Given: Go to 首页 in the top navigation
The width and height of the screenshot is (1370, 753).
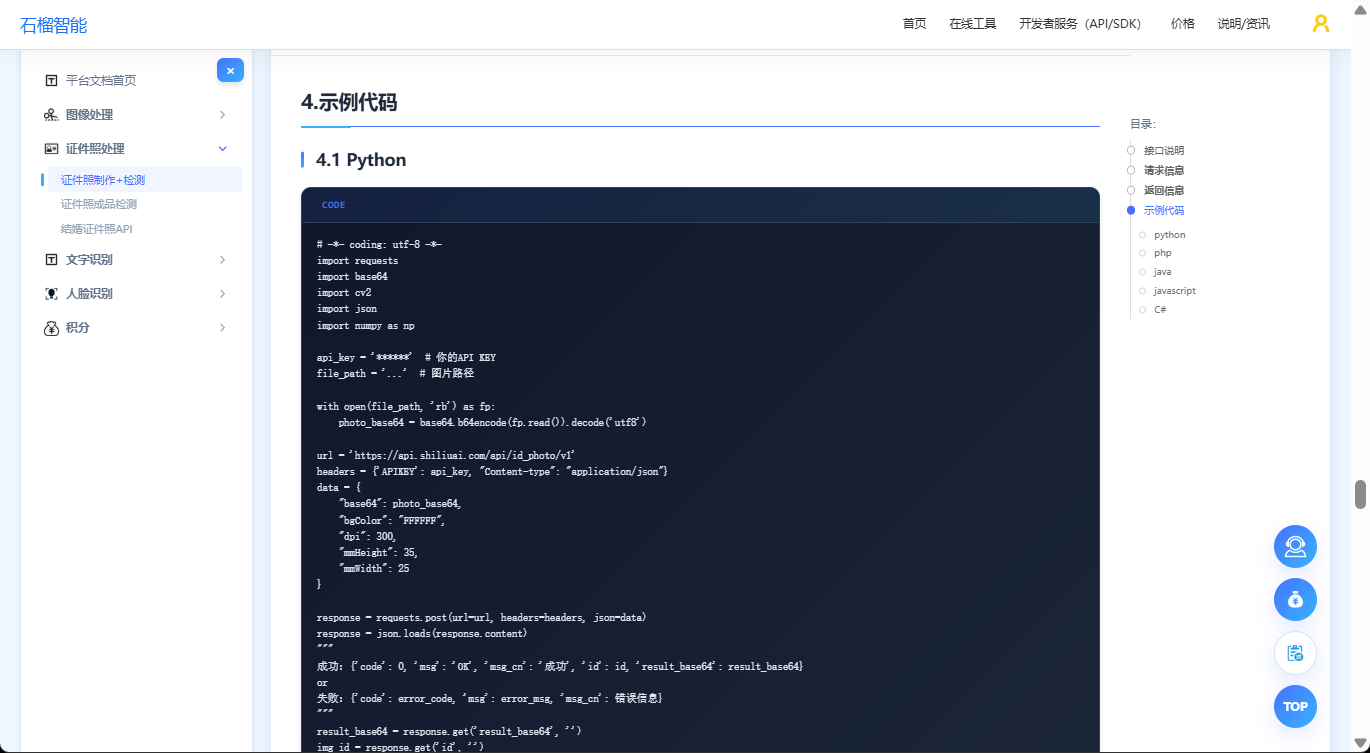Looking at the screenshot, I should pyautogui.click(x=914, y=24).
